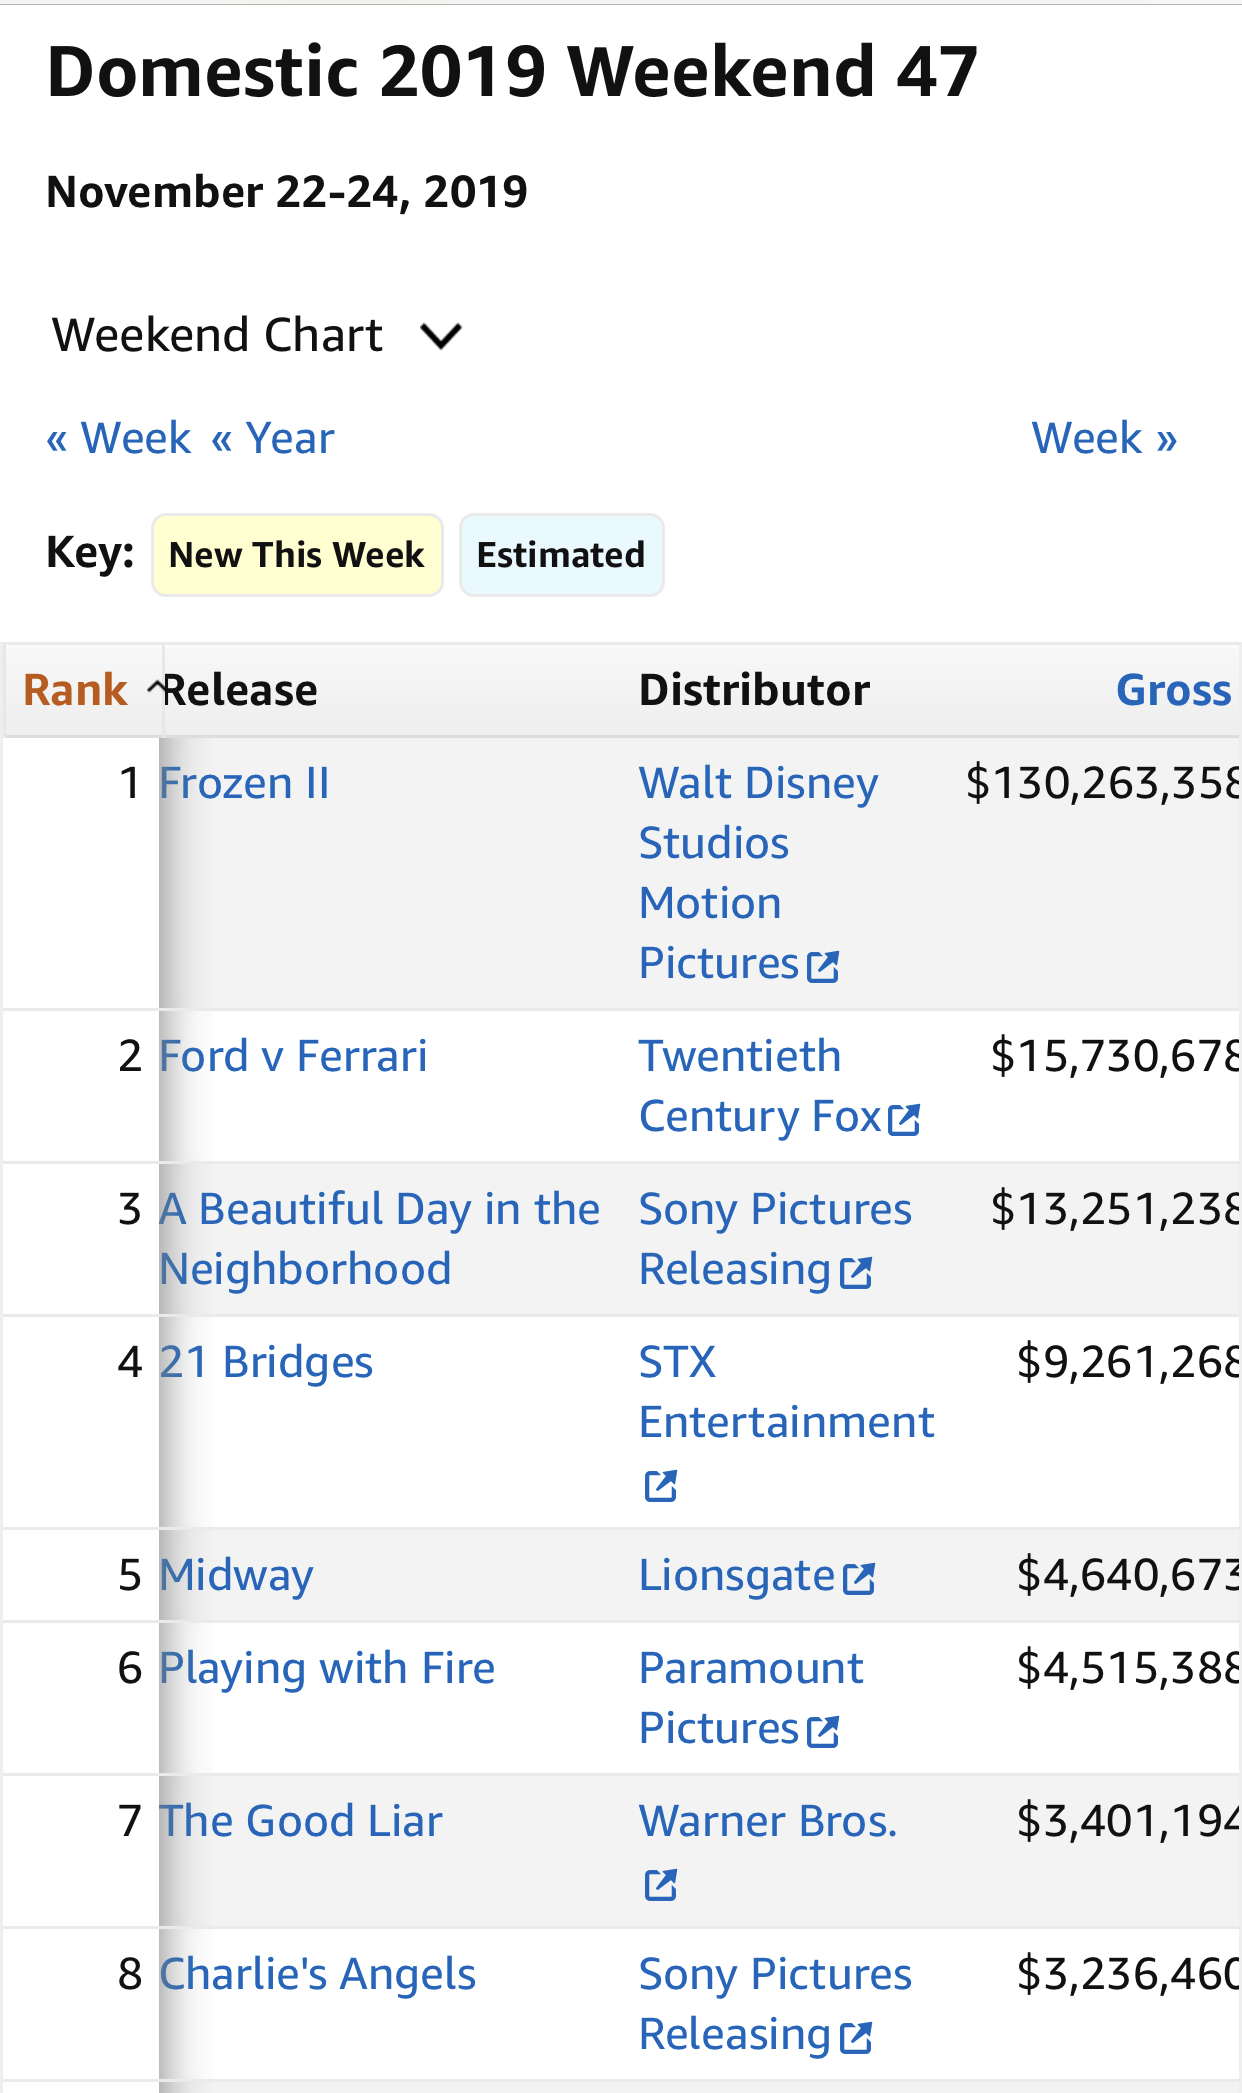Open external link icon below Warner Bros.

[661, 1885]
